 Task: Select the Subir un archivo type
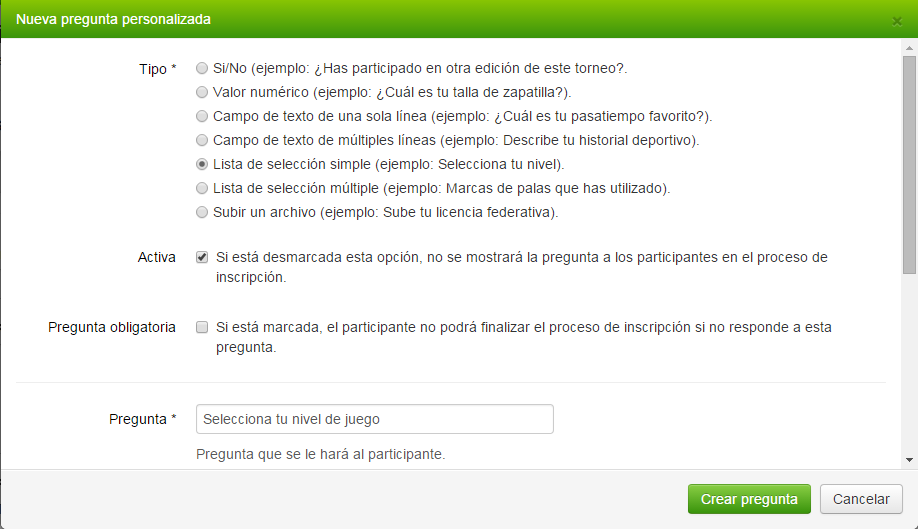tap(202, 212)
